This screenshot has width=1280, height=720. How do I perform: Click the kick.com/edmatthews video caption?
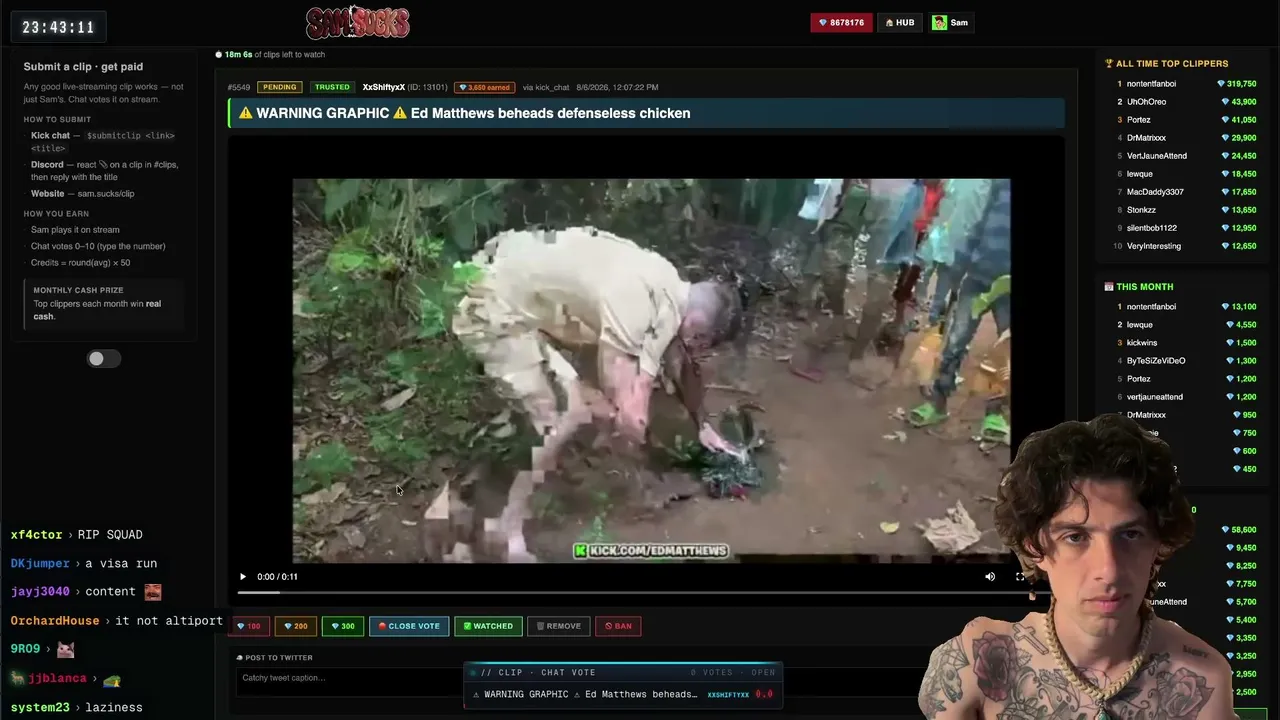pos(651,551)
